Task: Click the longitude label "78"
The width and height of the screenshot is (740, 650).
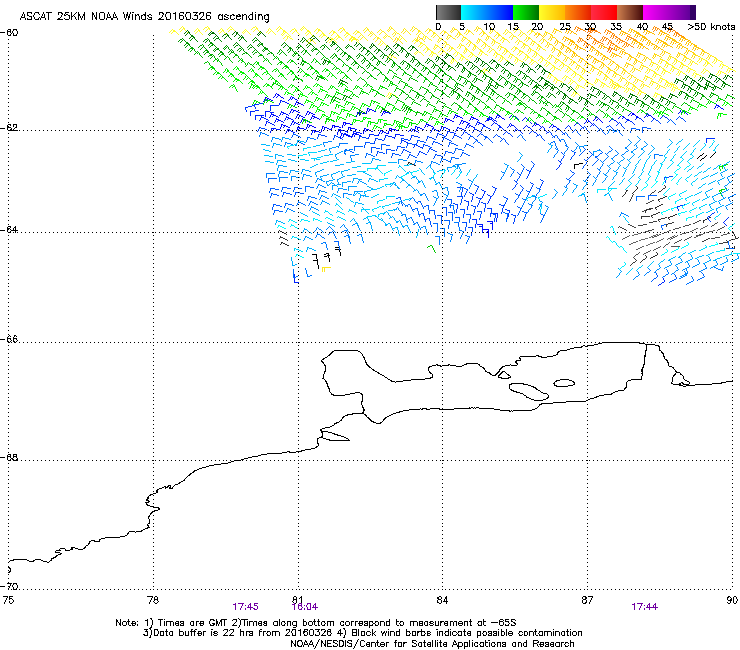Action: click(x=153, y=600)
